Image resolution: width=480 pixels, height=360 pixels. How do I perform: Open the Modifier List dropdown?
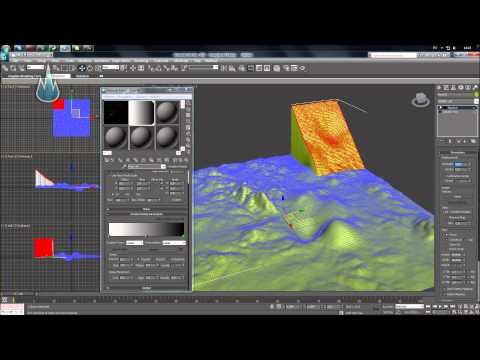(458, 101)
